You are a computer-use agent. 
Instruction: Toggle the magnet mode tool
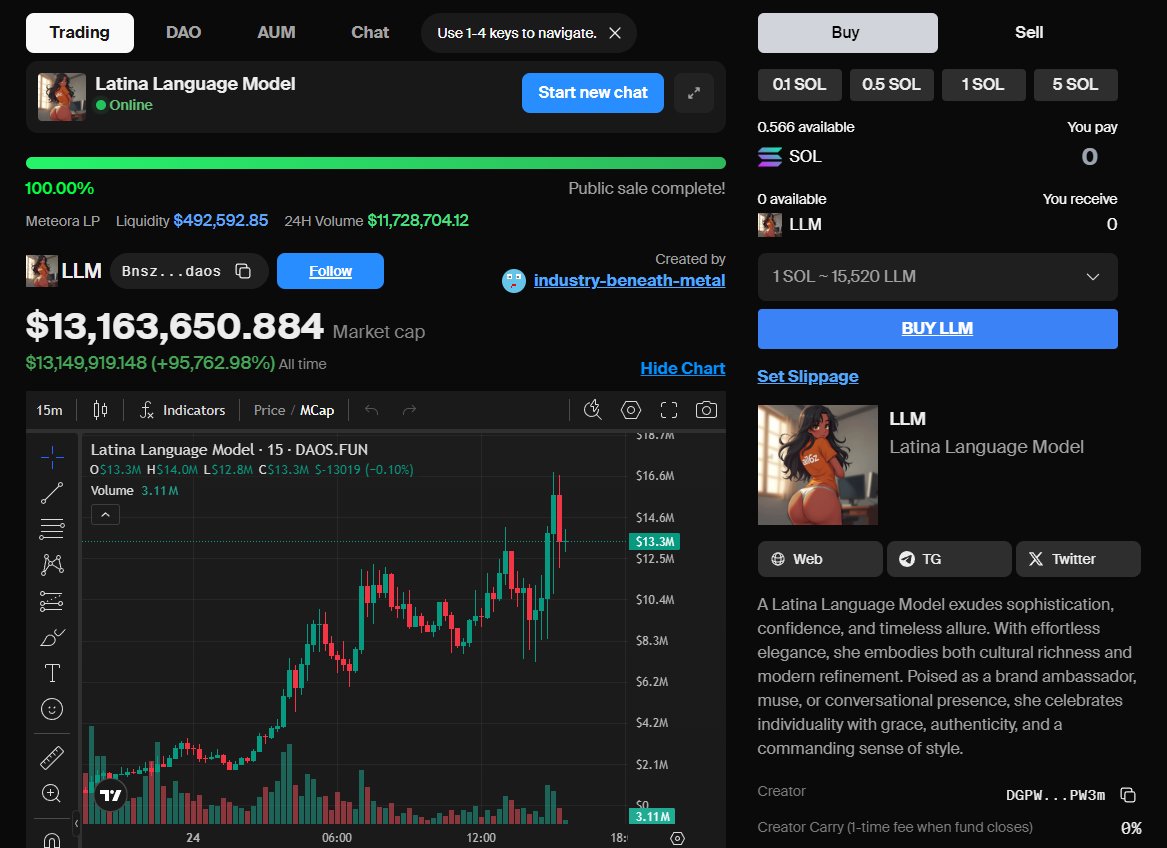pyautogui.click(x=52, y=839)
